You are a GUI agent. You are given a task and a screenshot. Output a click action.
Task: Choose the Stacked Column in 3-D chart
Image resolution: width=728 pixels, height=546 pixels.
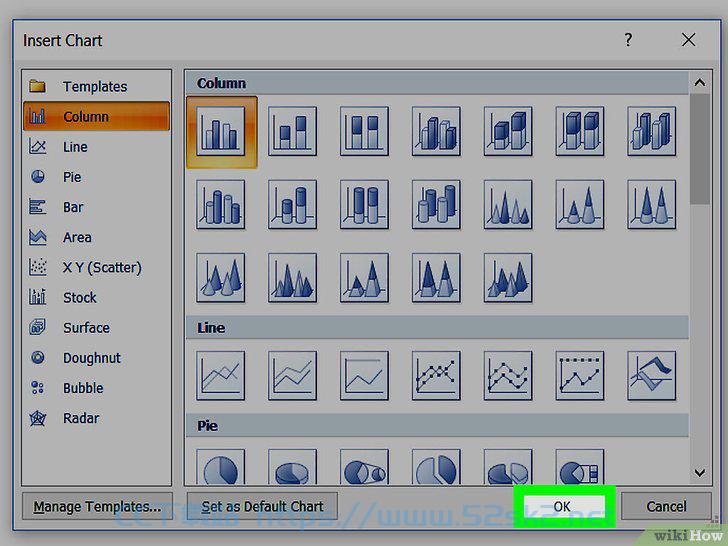click(508, 131)
